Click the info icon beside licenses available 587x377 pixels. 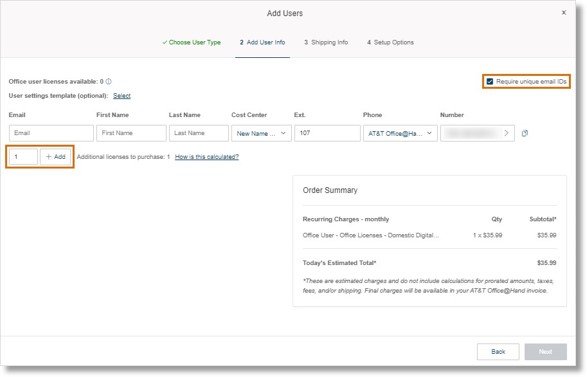[109, 81]
